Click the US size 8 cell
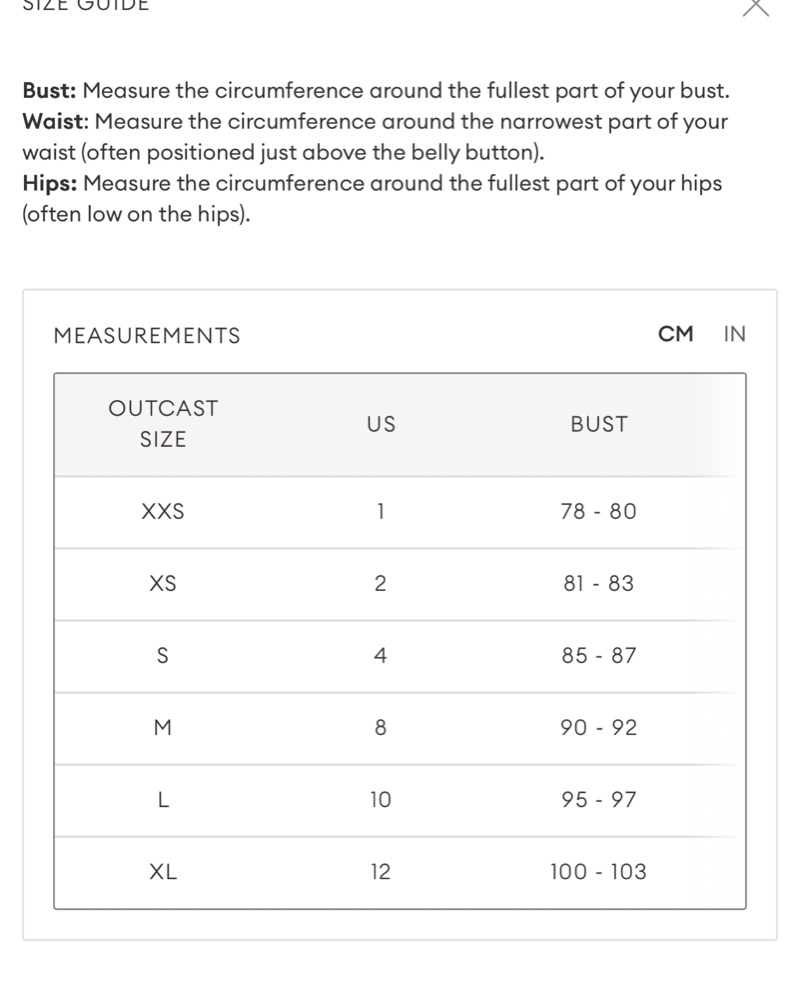Screen dimensions: 801x1001 [x=380, y=728]
